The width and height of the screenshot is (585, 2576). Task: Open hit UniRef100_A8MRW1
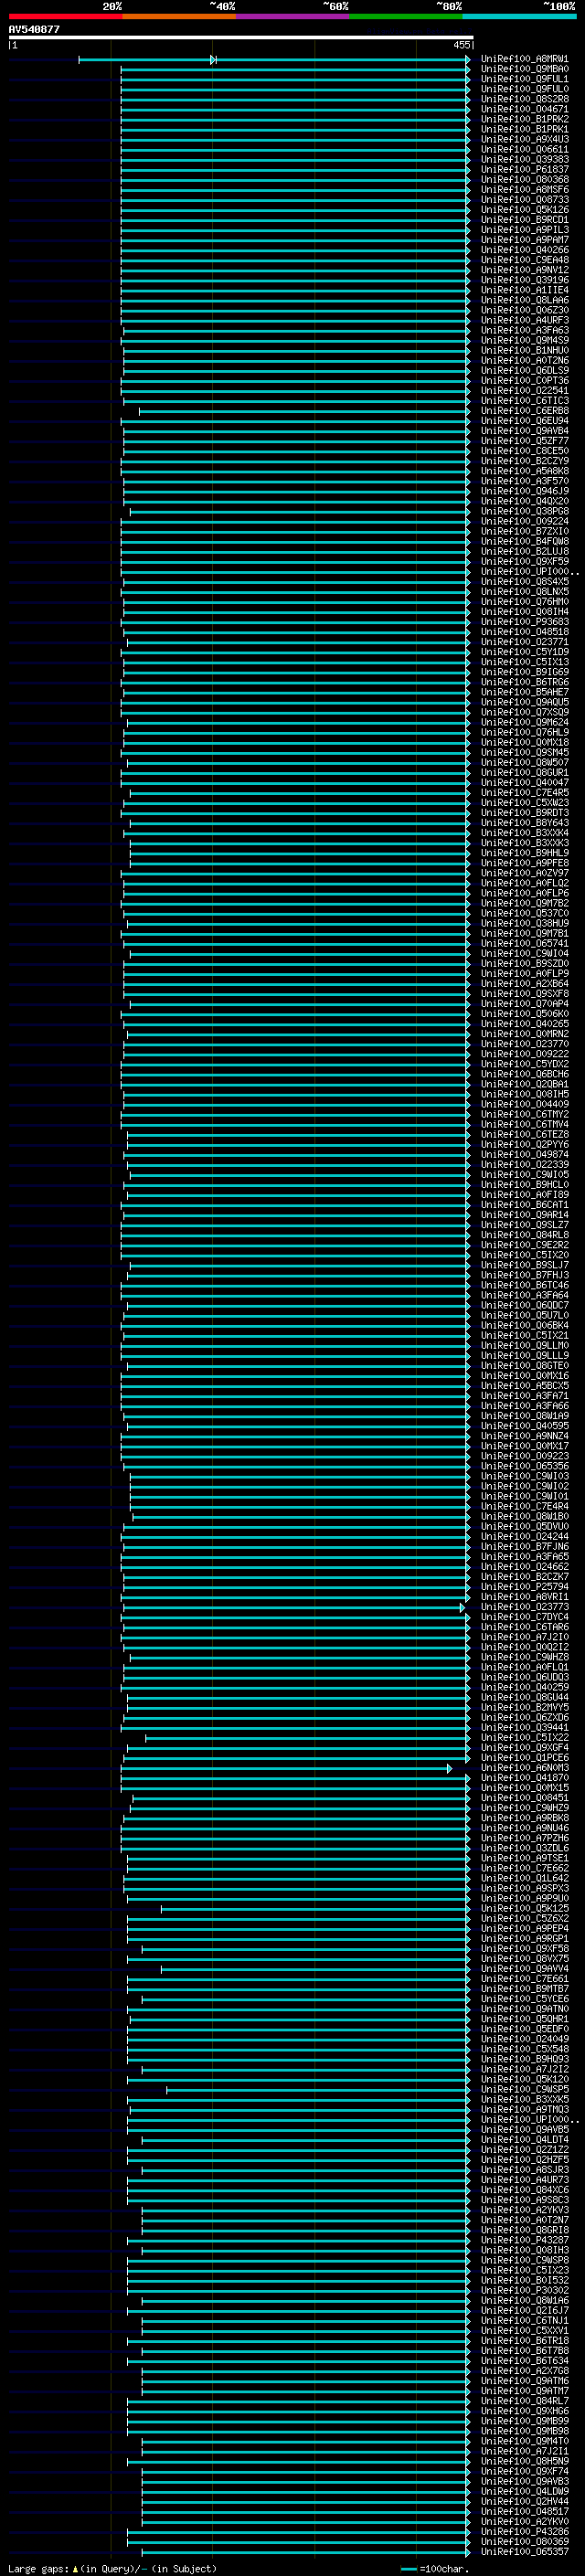coord(525,59)
